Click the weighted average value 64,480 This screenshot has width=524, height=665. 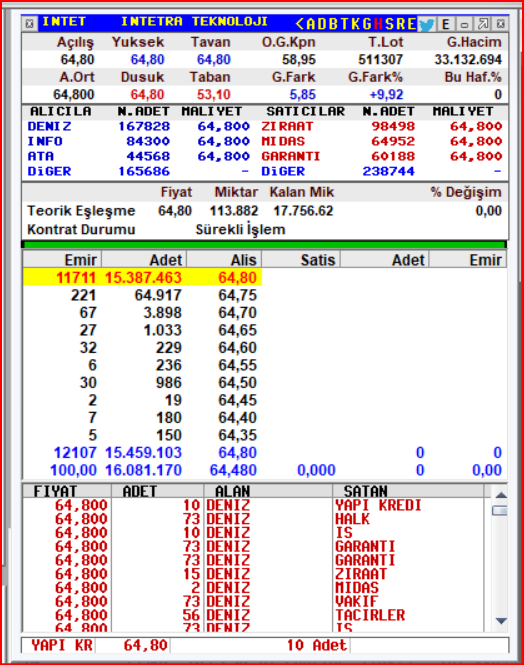(x=234, y=470)
